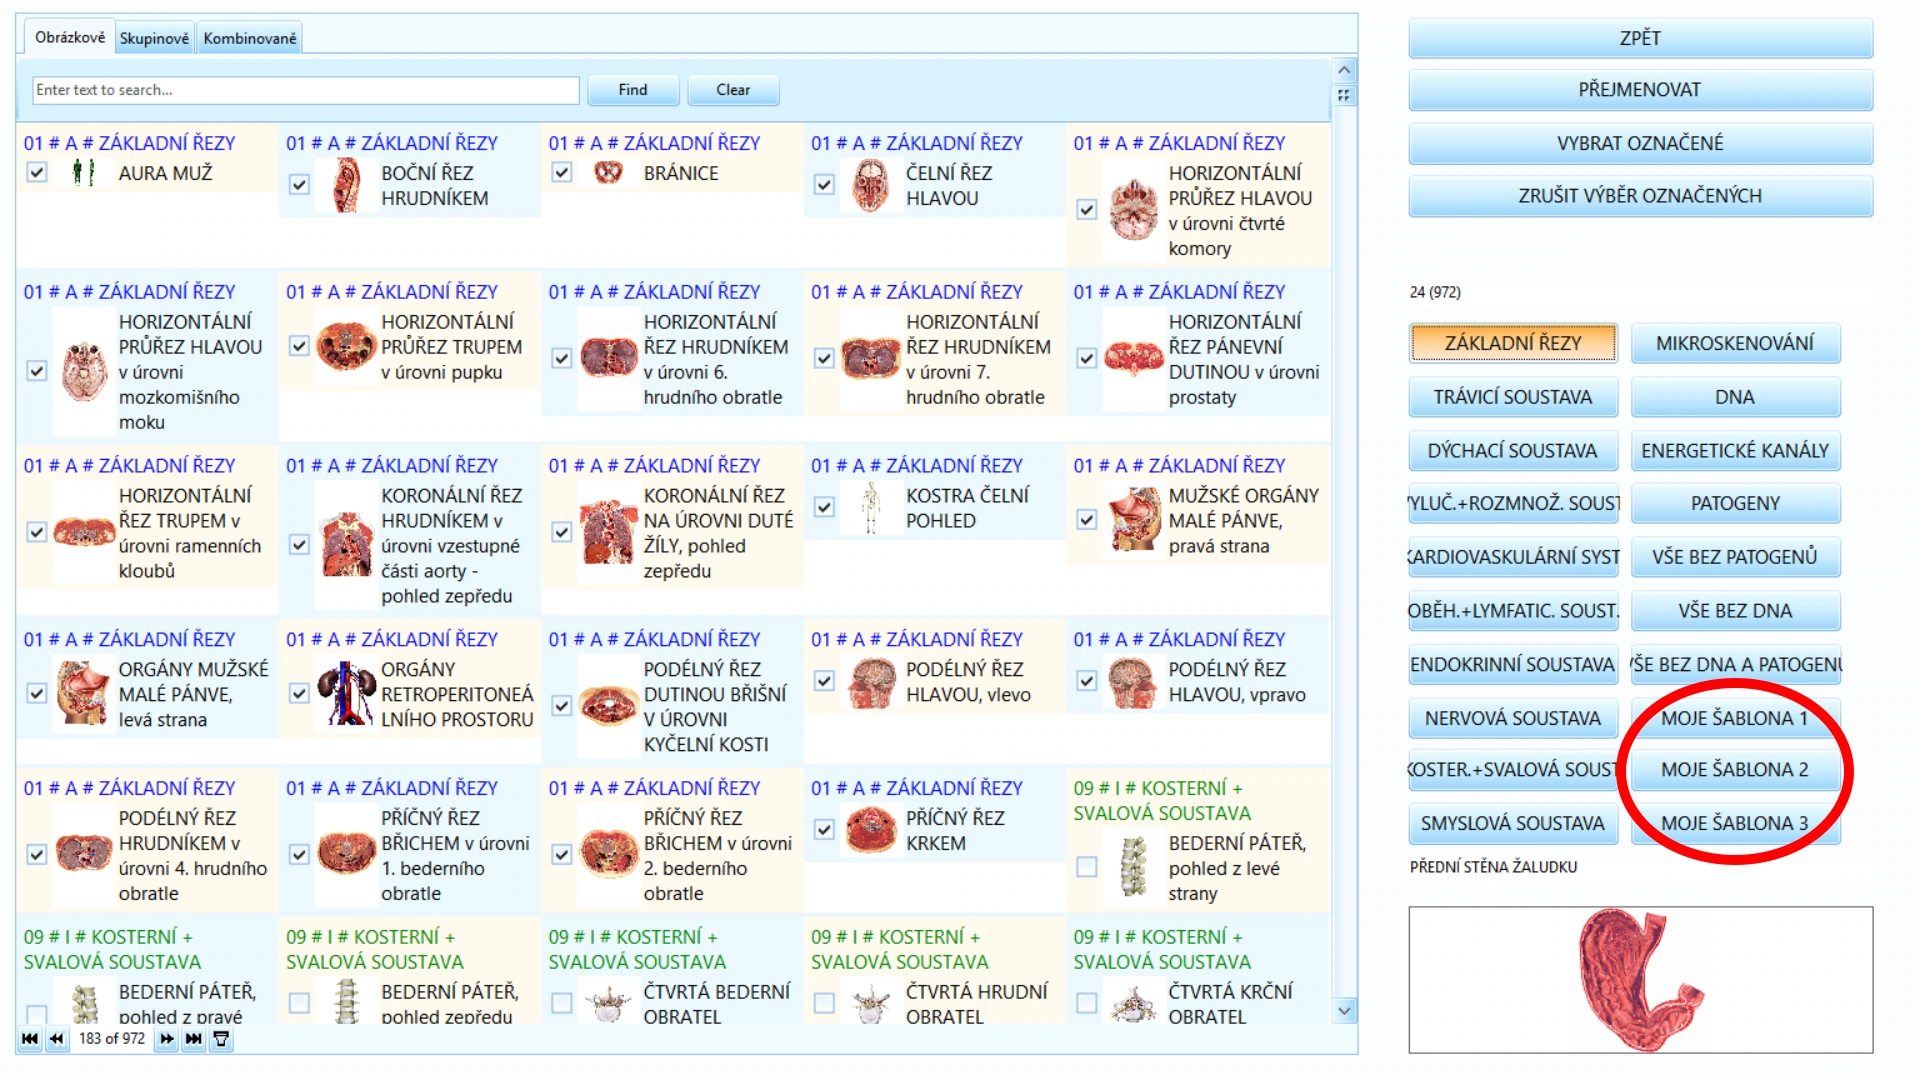The width and height of the screenshot is (1920, 1080).
Task: Click the BOČNÍ ŘEZ HRUDNÍKEM image icon
Action: (346, 185)
